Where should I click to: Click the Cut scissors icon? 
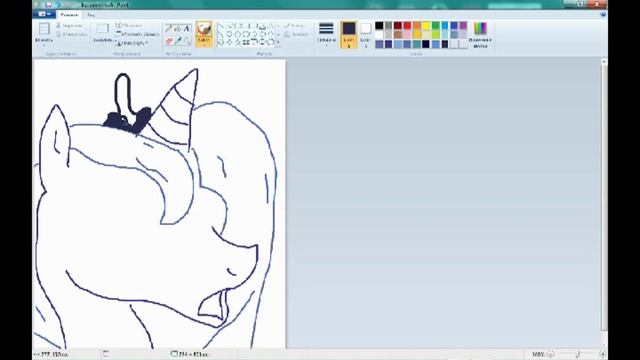58,25
